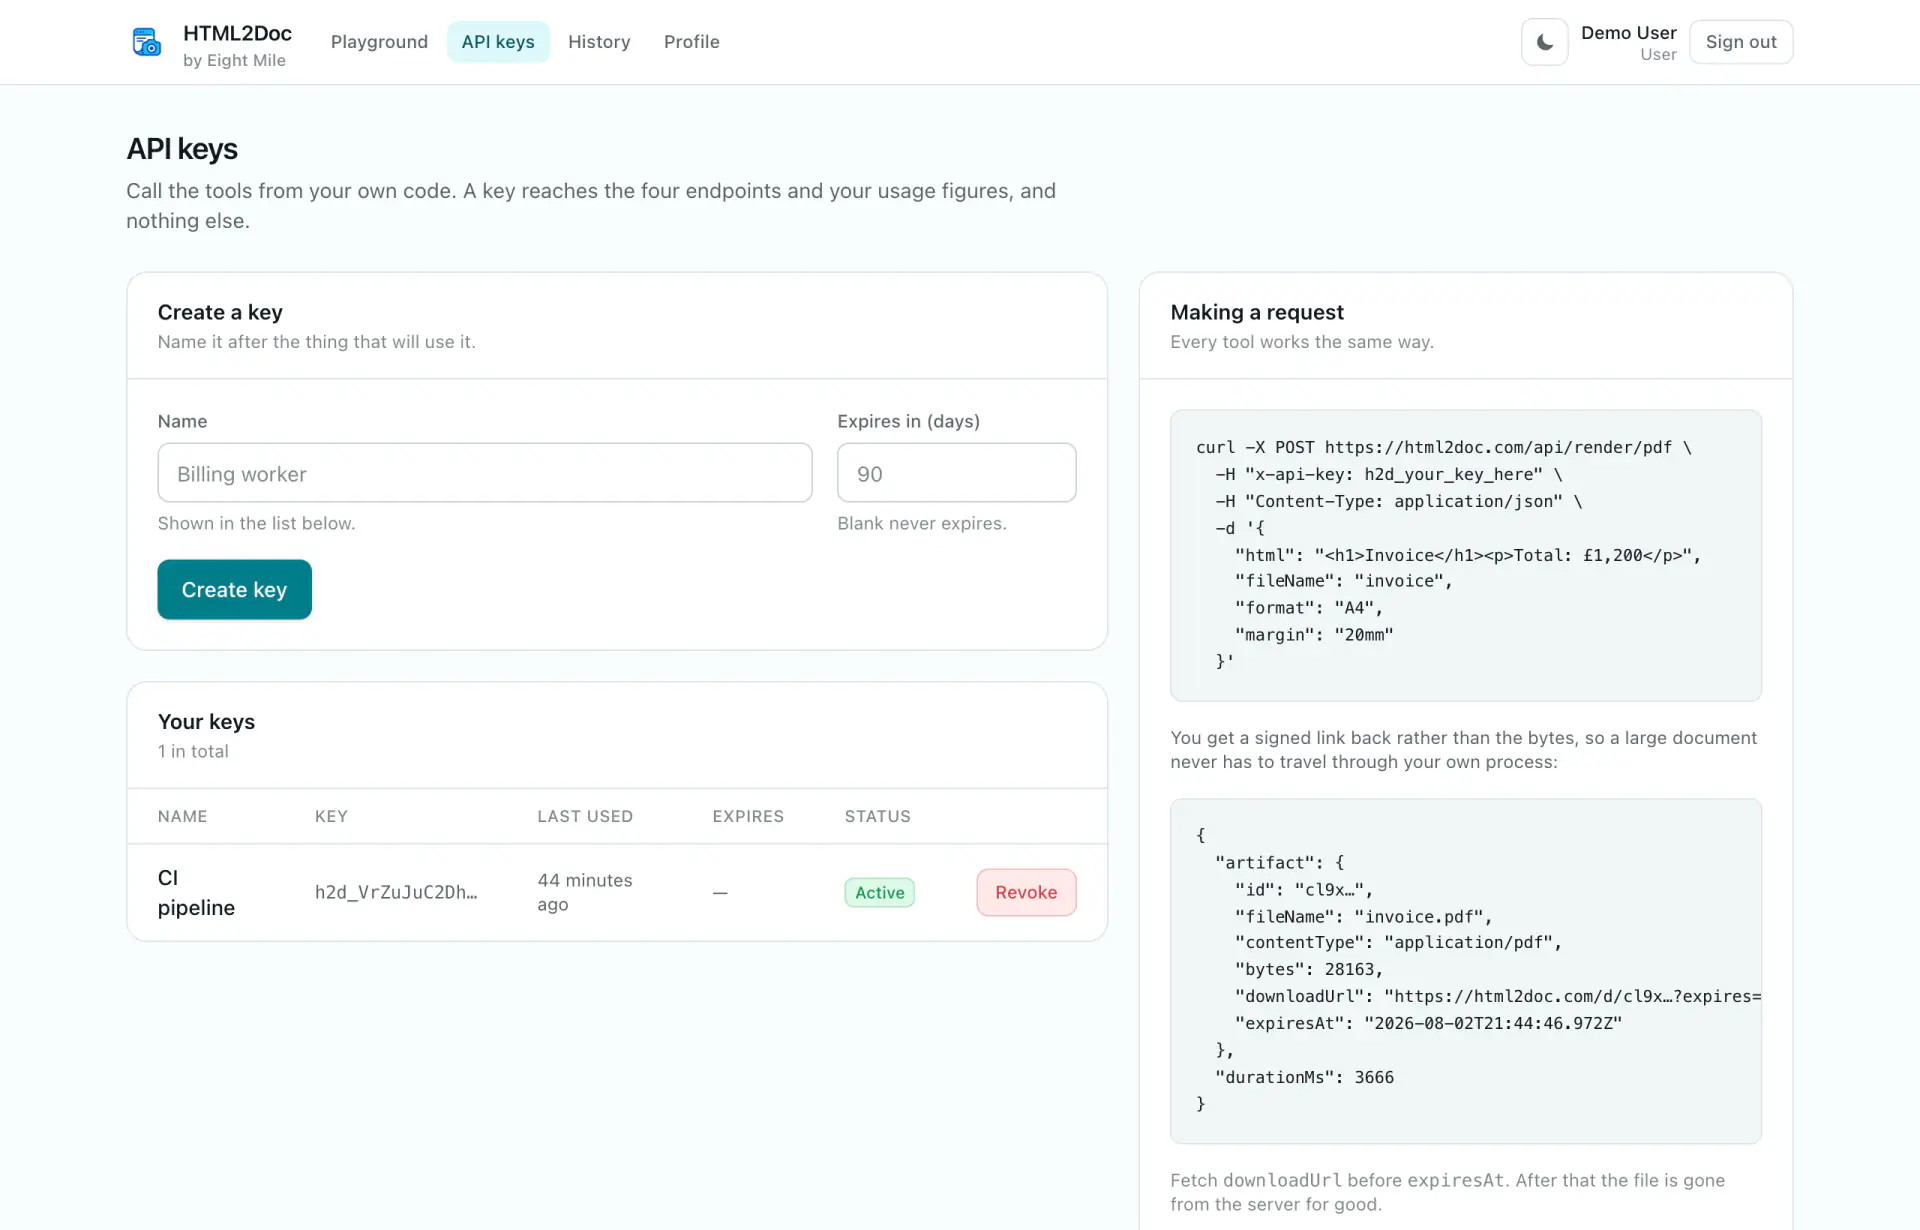The height and width of the screenshot is (1230, 1920).
Task: Click the API keys page heading
Action: pyautogui.click(x=182, y=149)
